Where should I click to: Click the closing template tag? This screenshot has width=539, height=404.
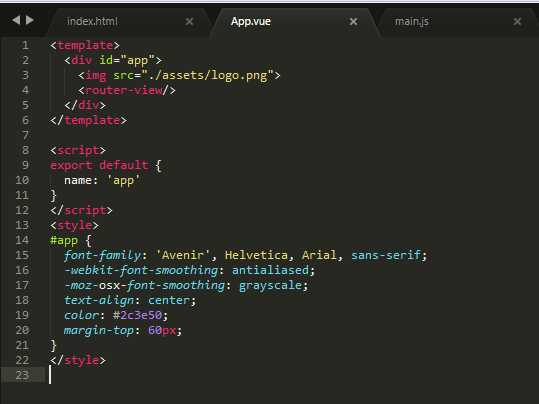pos(88,120)
